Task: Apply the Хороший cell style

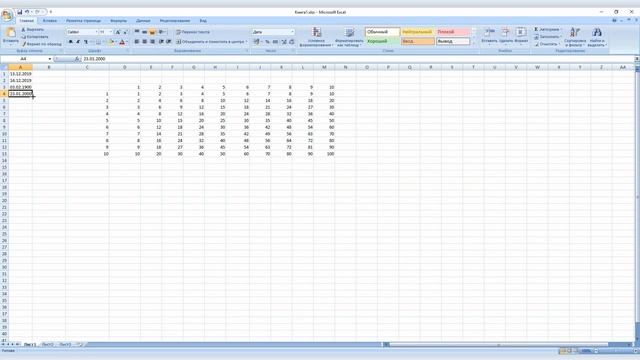Action: click(382, 41)
